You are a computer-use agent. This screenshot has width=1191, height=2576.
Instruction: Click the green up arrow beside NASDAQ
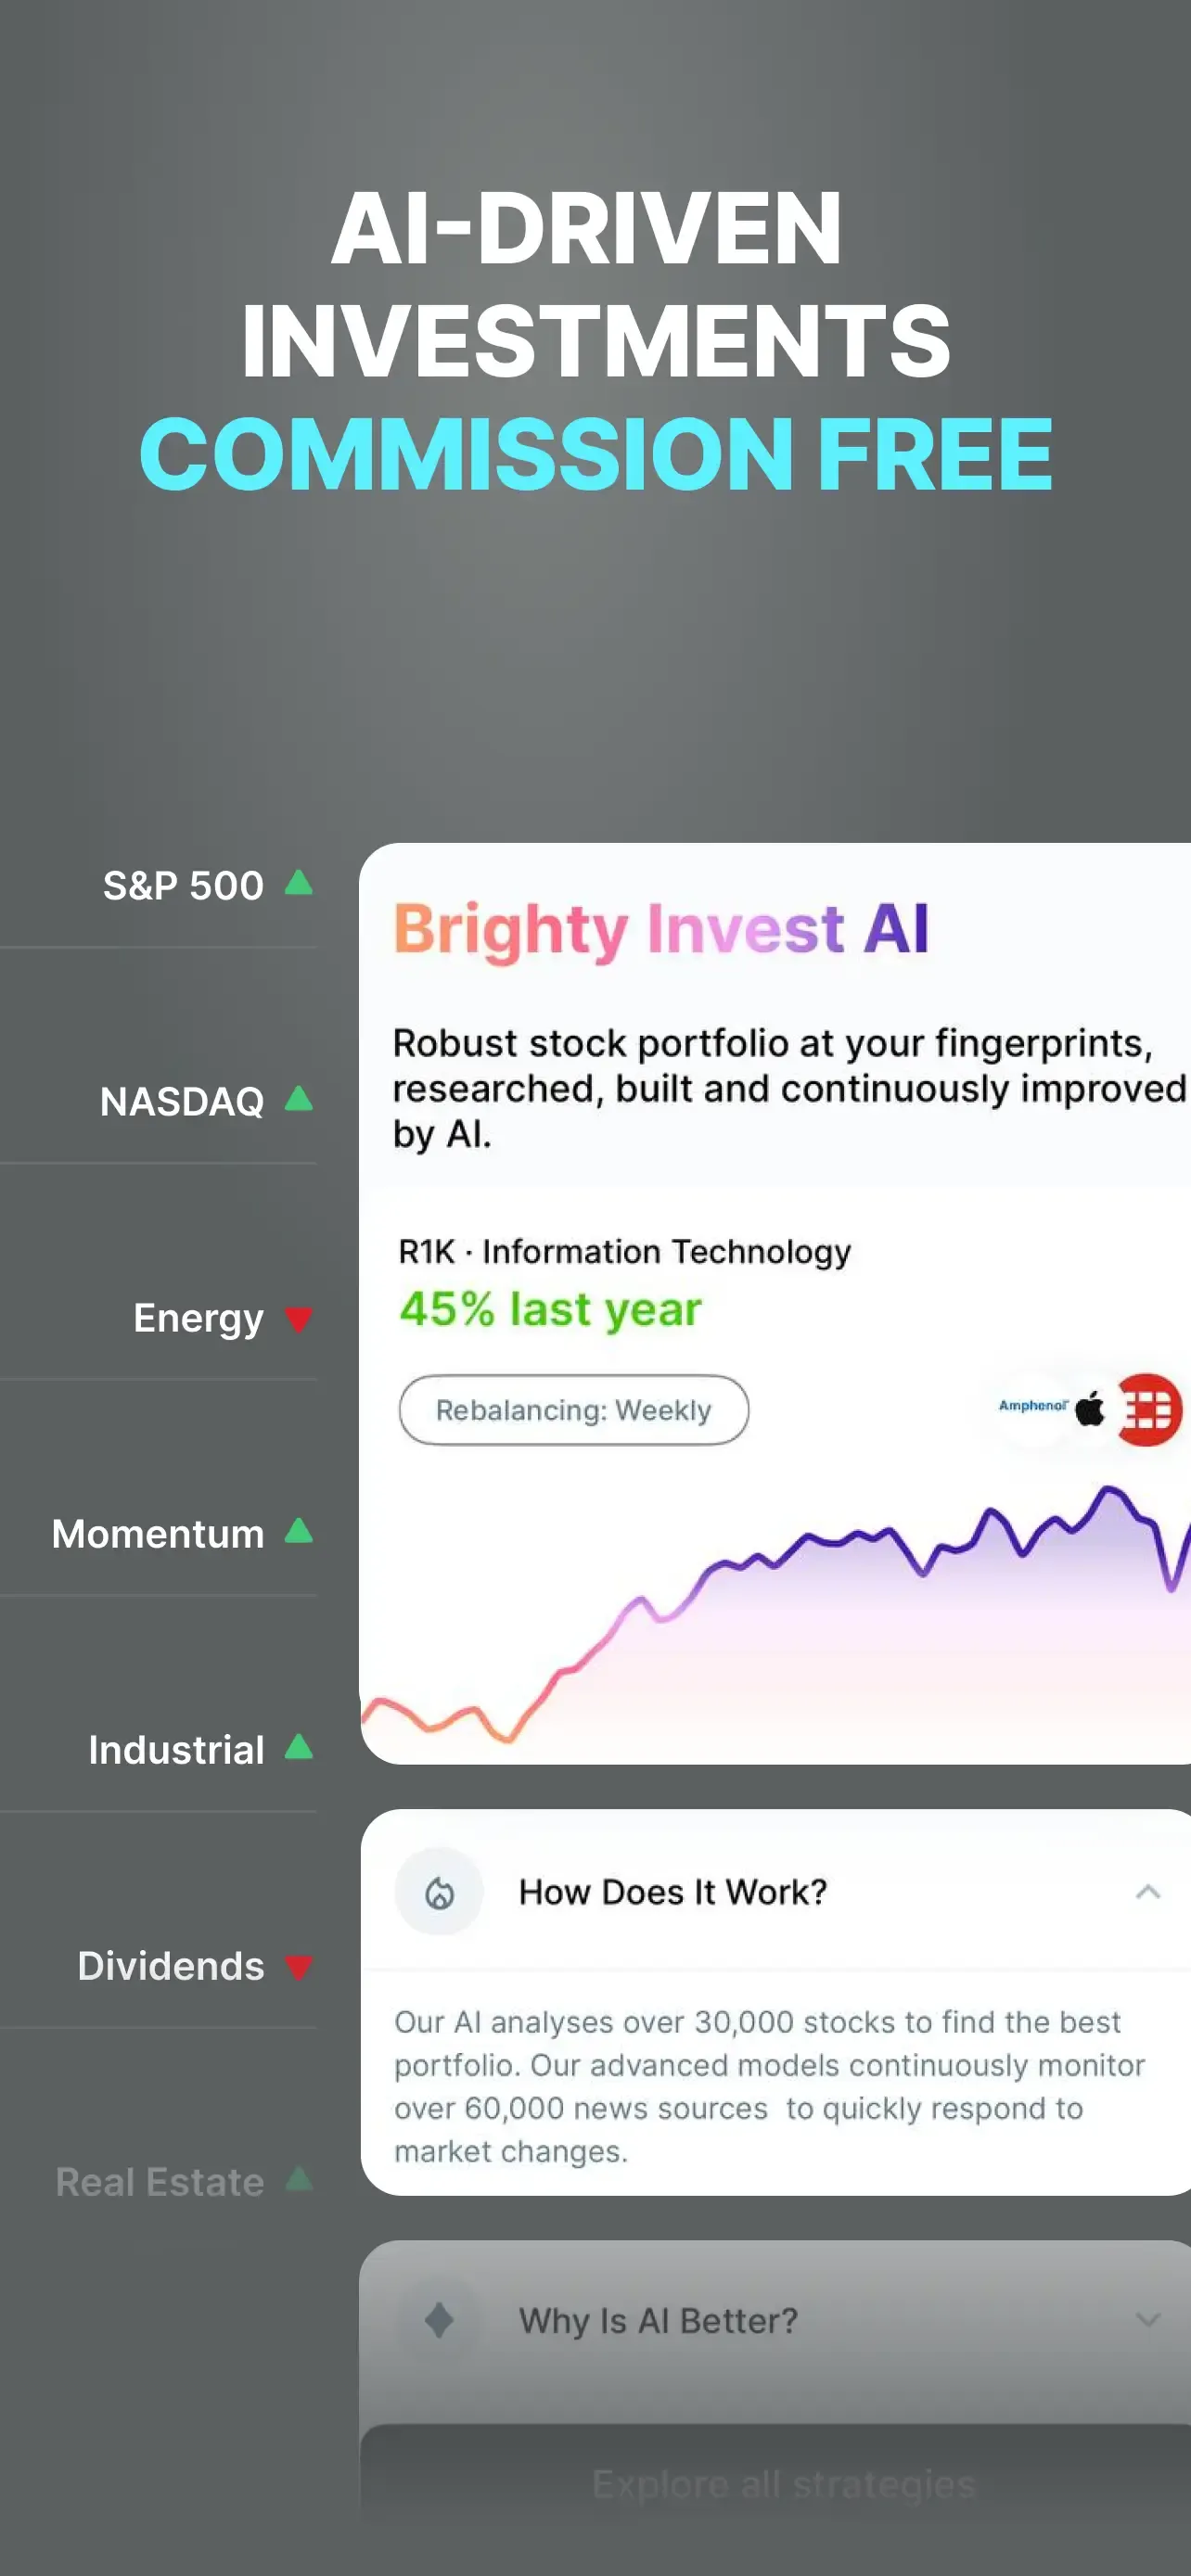[x=298, y=1098]
